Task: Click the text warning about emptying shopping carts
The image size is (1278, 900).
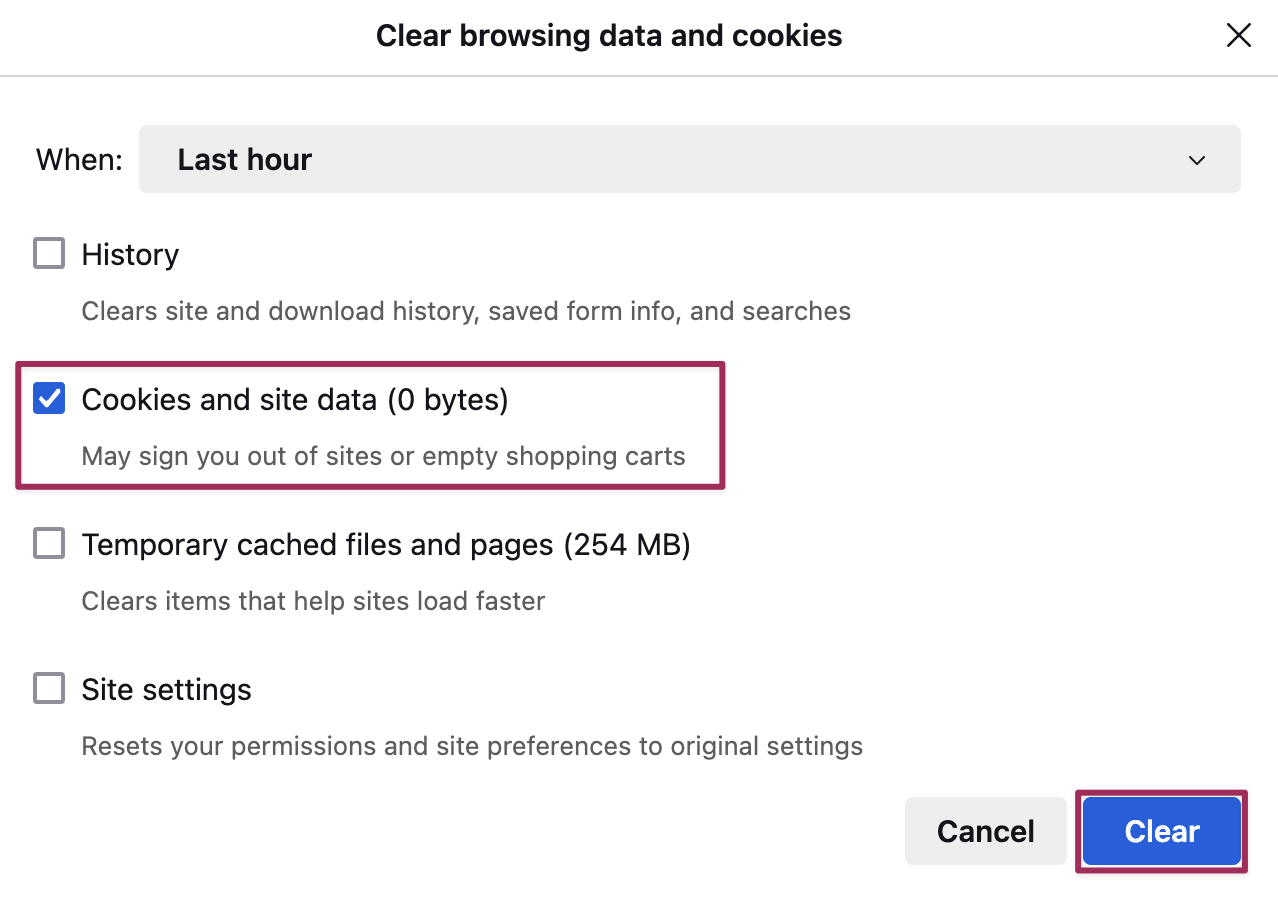Action: click(x=383, y=456)
